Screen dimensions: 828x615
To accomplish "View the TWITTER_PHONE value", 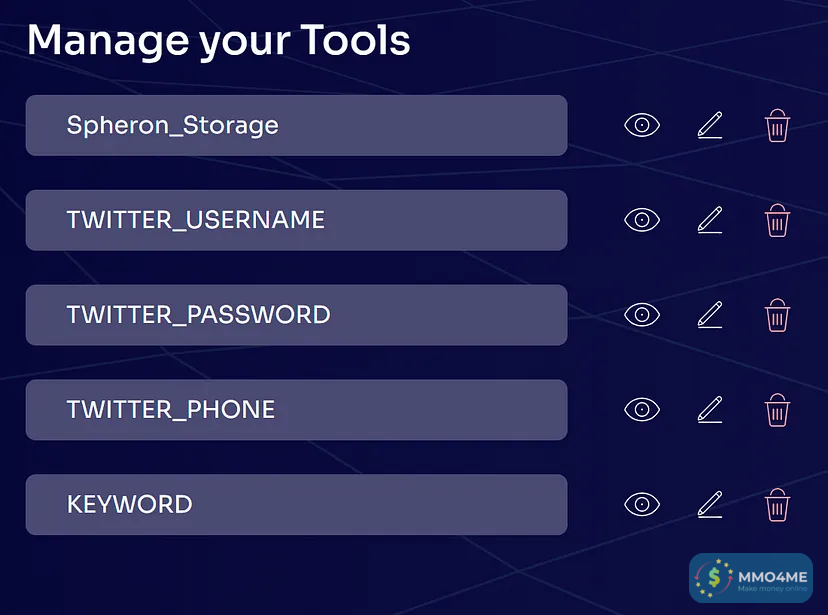I will coord(642,409).
